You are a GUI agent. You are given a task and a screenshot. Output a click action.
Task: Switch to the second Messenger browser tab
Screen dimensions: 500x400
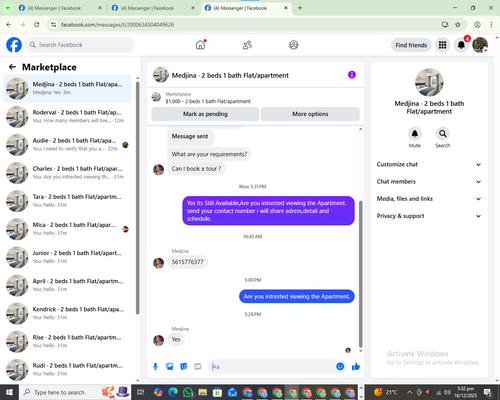(153, 8)
